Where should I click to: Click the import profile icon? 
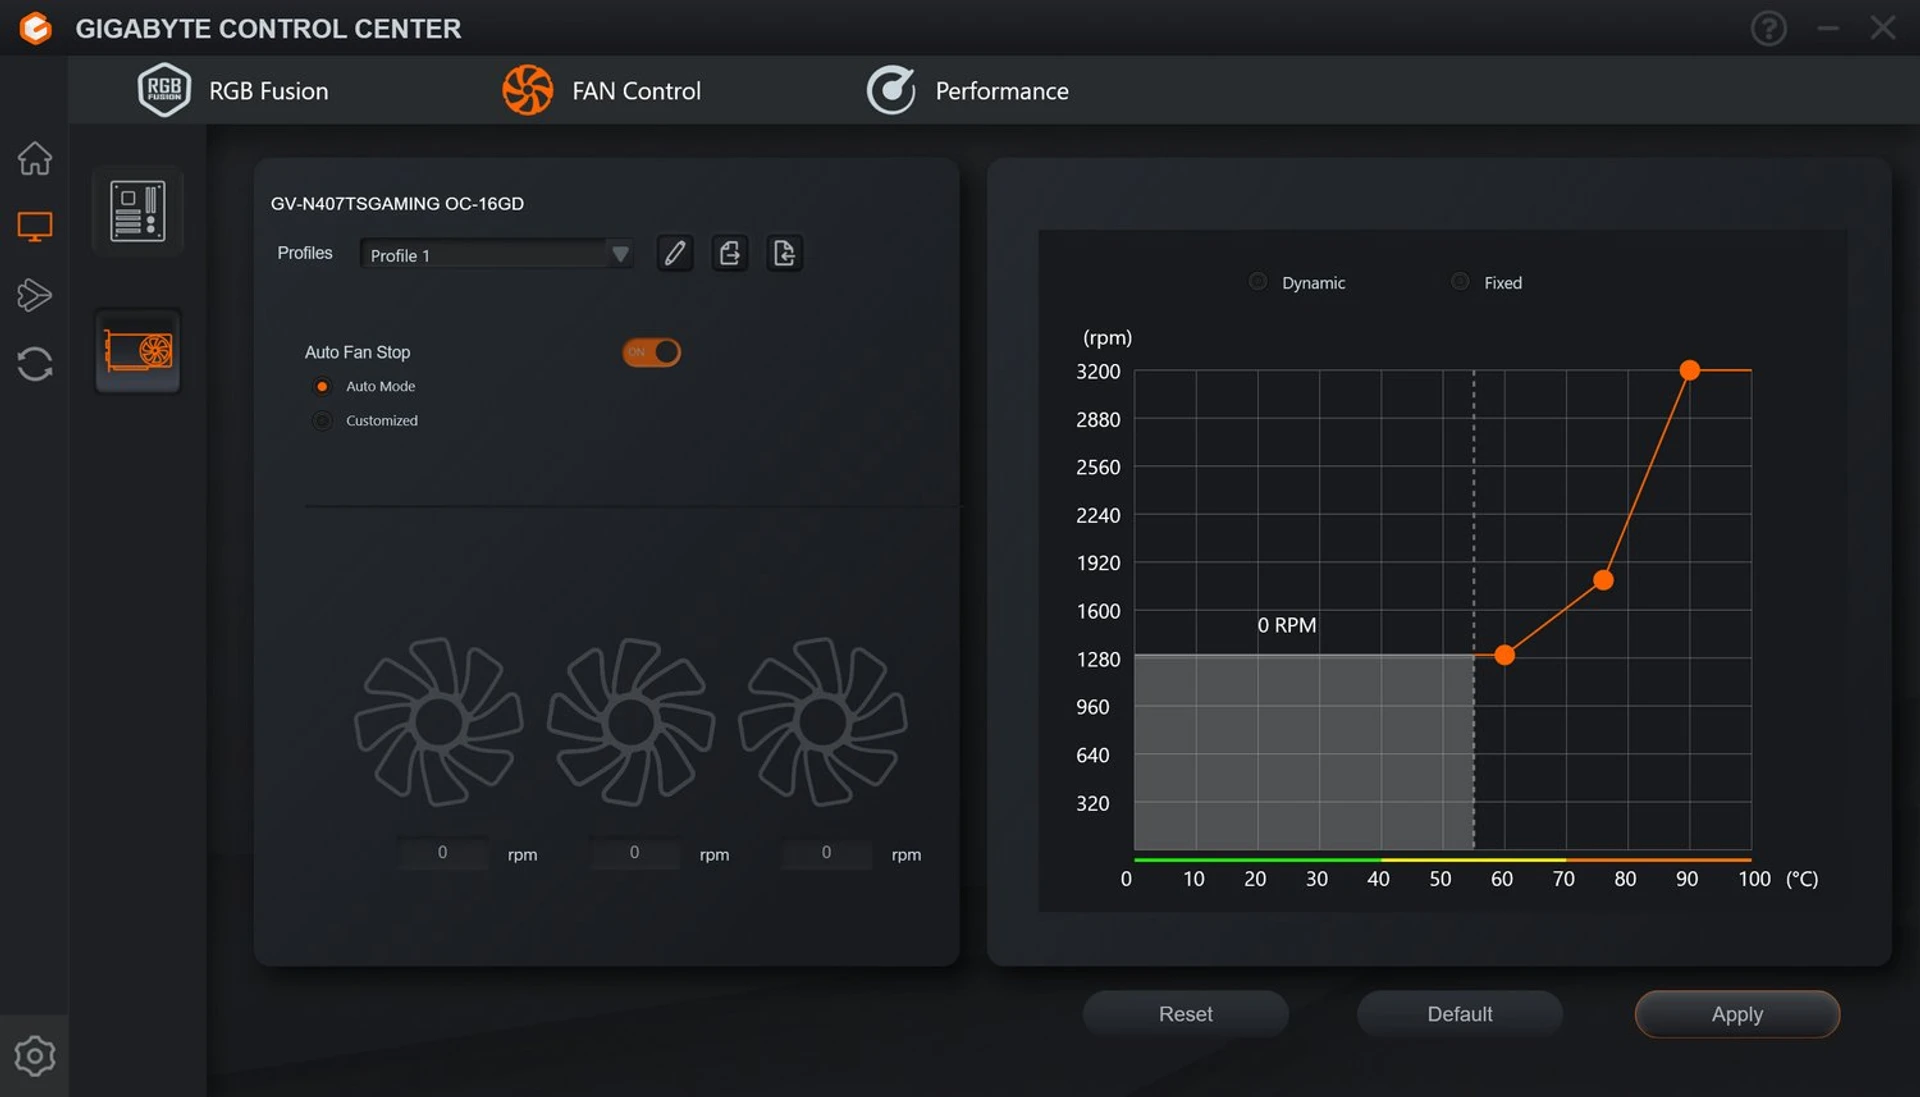click(x=785, y=253)
